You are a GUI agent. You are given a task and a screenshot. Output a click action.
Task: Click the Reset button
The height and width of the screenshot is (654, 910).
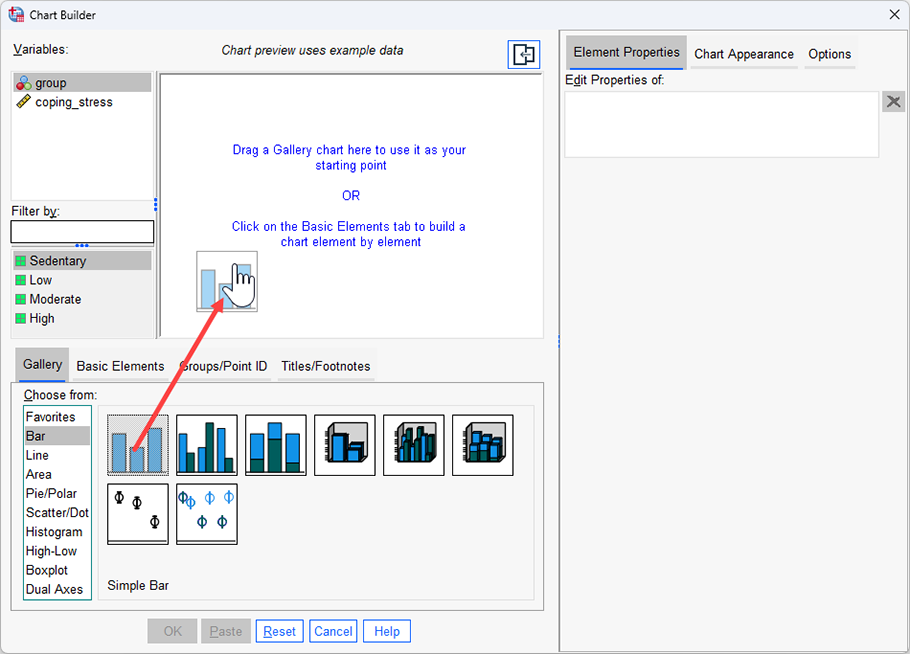pos(279,630)
